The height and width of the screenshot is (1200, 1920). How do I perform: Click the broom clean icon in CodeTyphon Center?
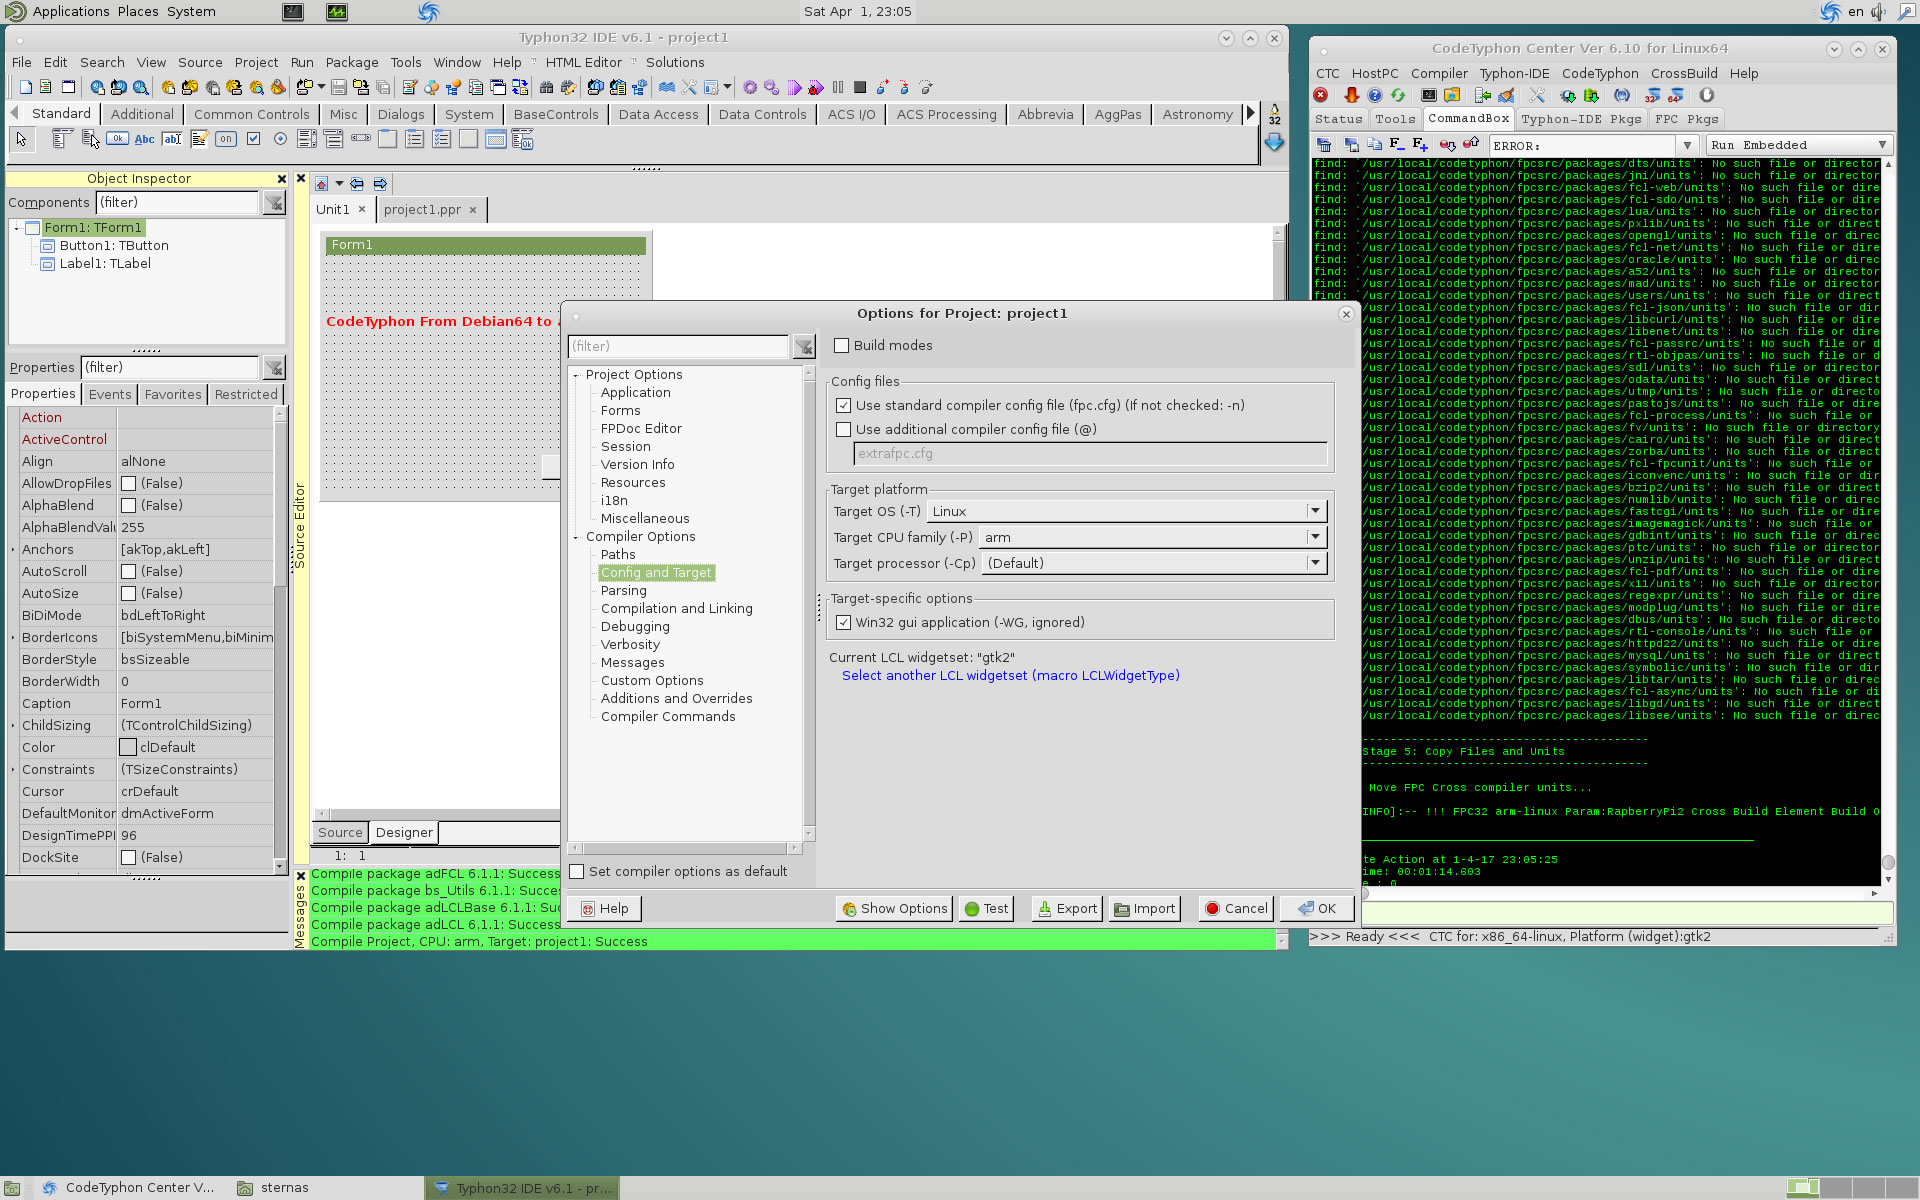coord(1506,95)
